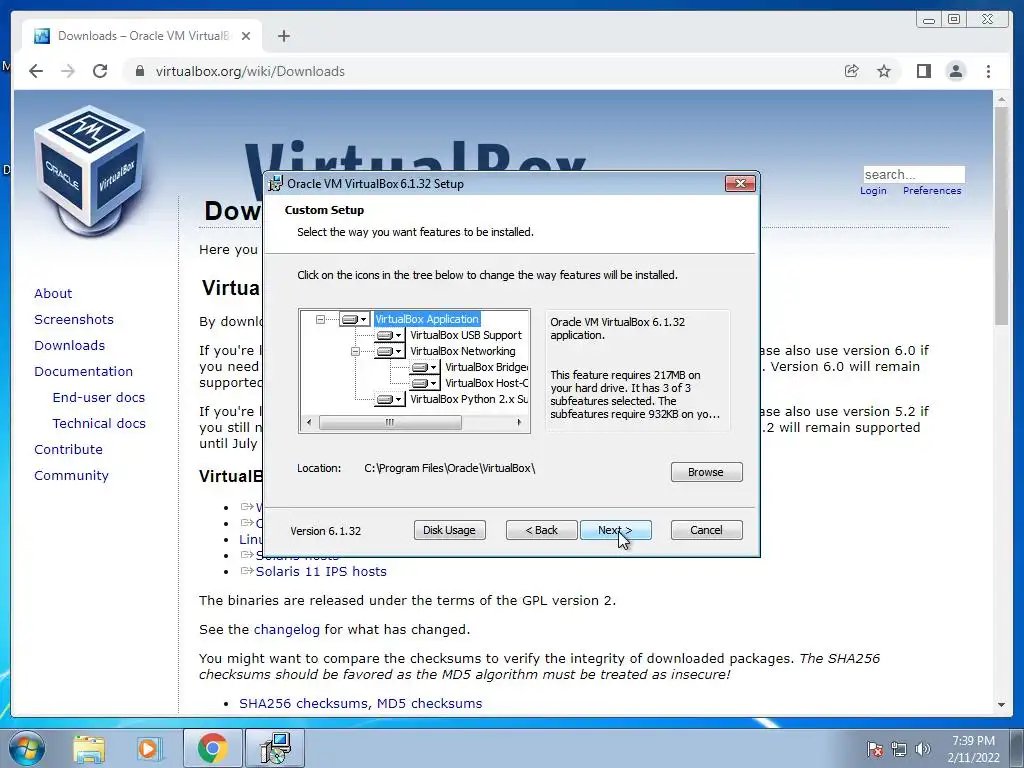This screenshot has width=1024, height=768.
Task: Open VirtualBox Networking feature dropdown
Action: point(389,351)
